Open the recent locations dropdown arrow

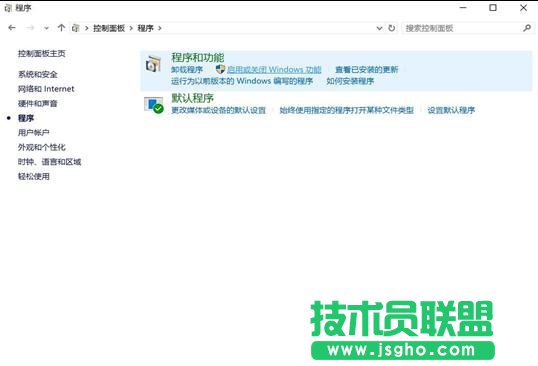[46, 28]
